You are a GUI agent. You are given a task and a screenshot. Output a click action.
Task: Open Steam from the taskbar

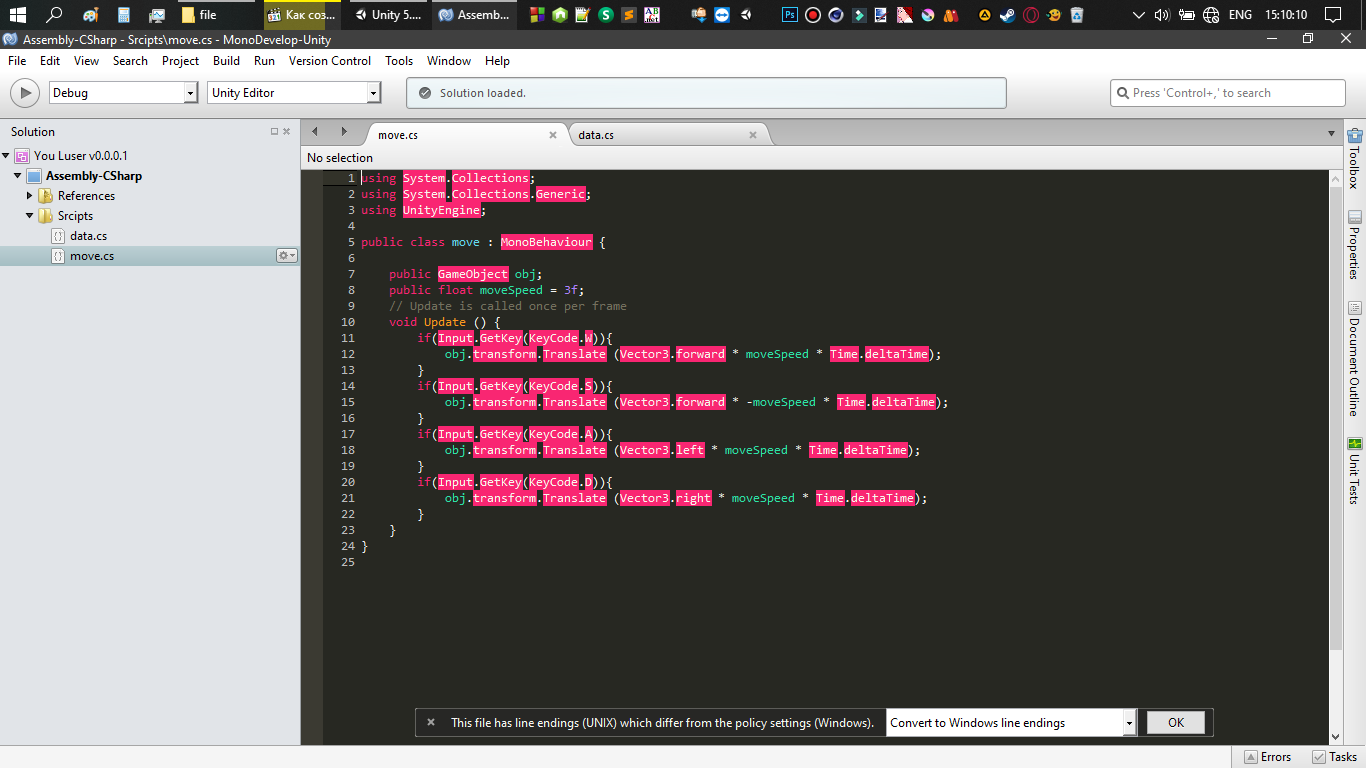point(1007,15)
